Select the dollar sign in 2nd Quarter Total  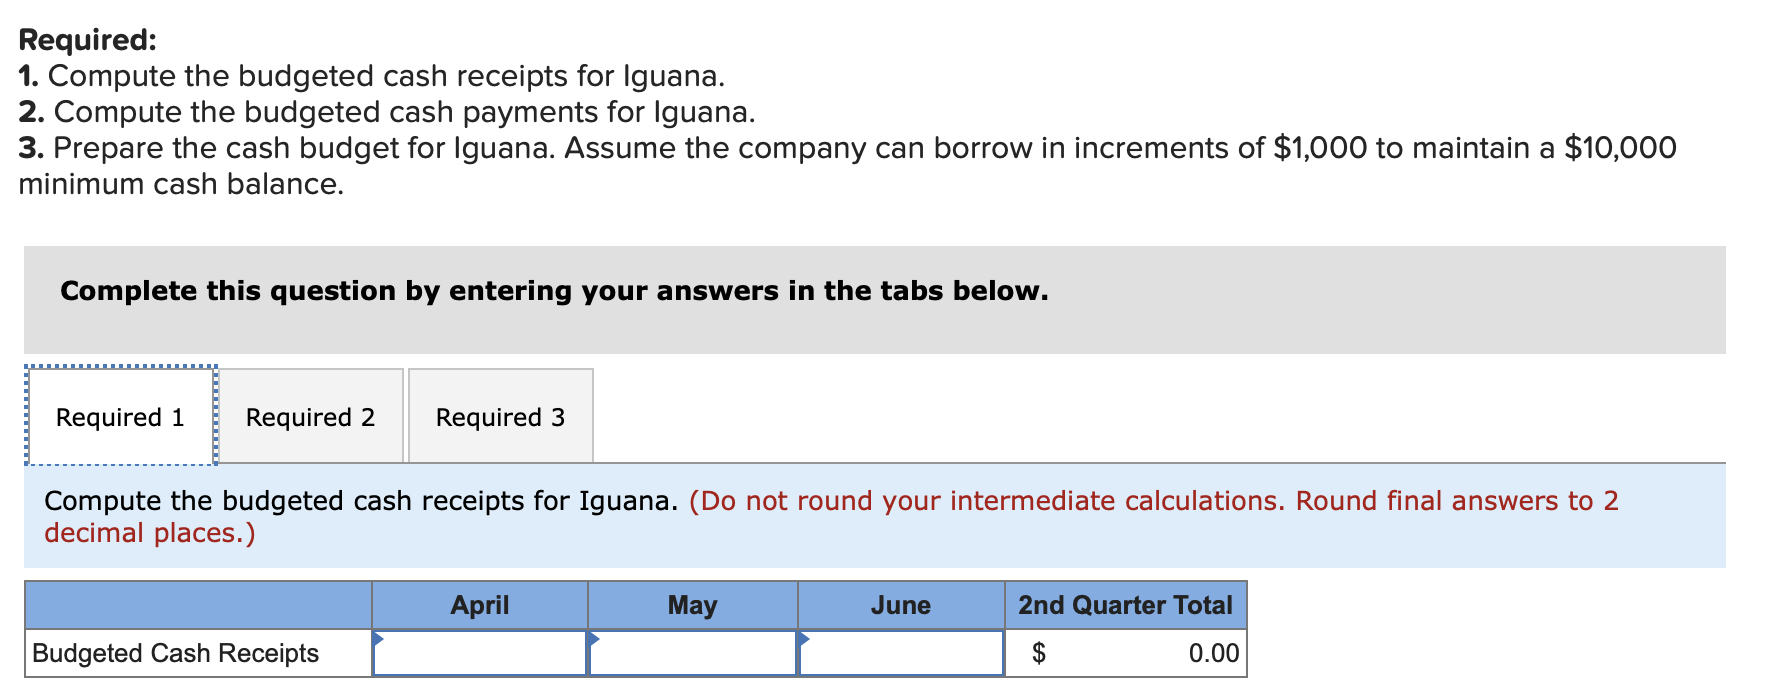1040,653
